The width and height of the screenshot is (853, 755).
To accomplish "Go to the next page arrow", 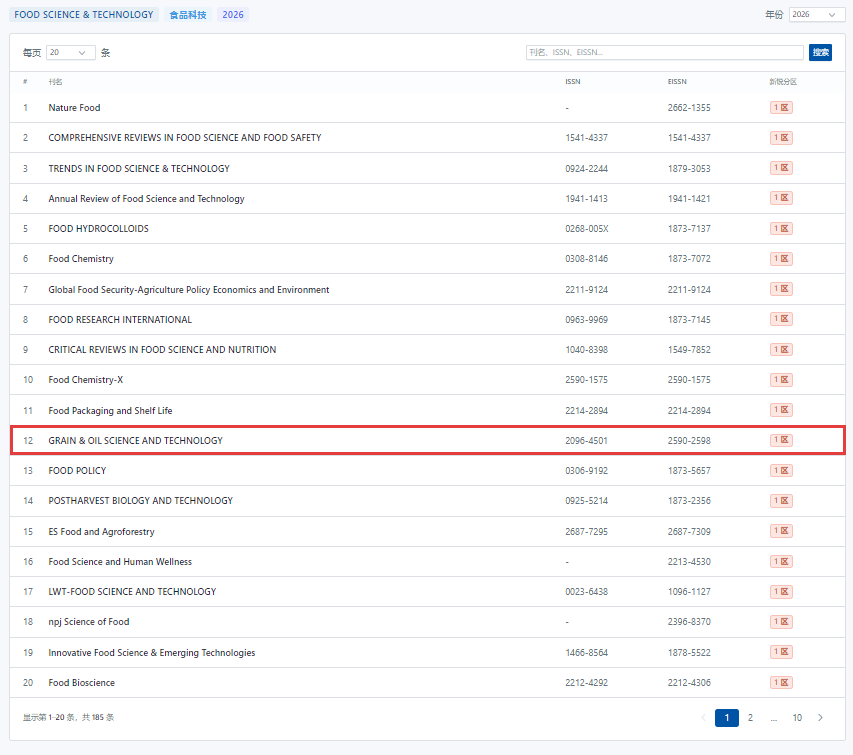I will (x=821, y=717).
